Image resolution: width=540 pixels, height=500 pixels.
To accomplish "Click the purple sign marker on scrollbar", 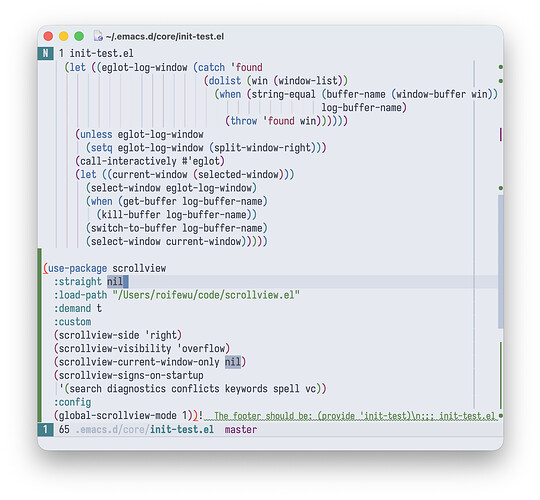I will coord(500,134).
